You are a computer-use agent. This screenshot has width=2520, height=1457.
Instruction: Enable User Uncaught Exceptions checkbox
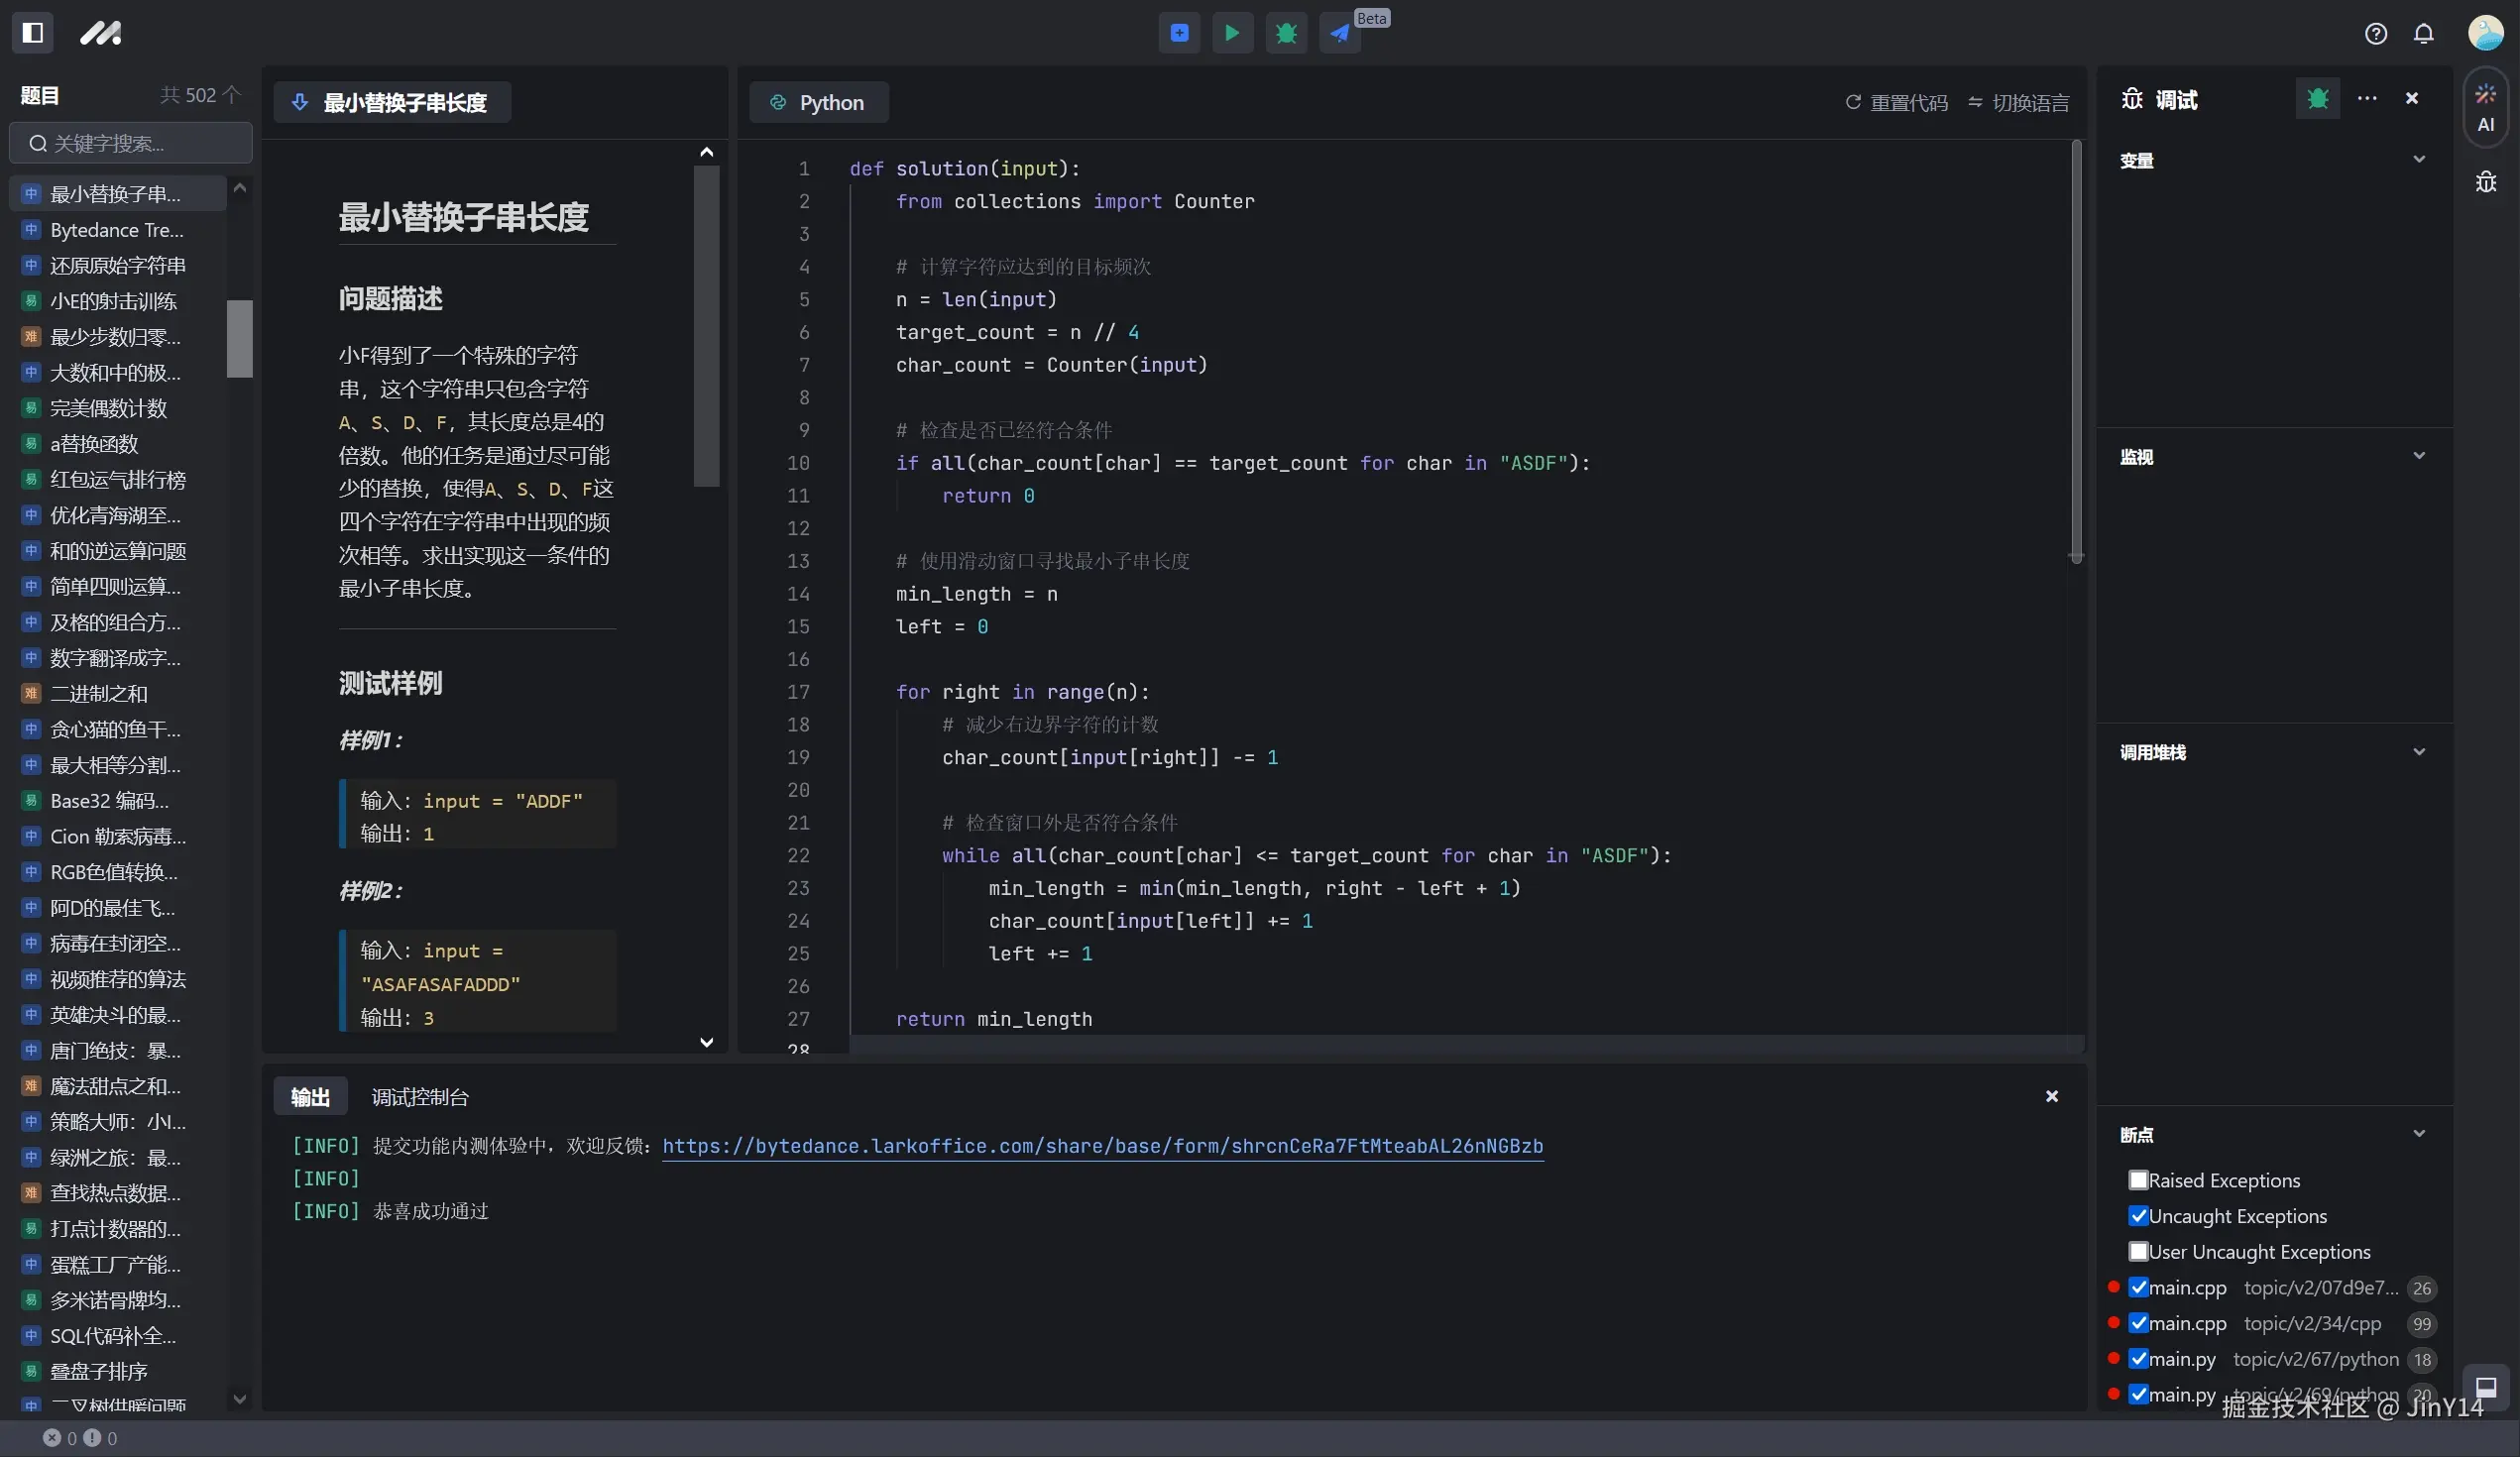pos(2138,1252)
